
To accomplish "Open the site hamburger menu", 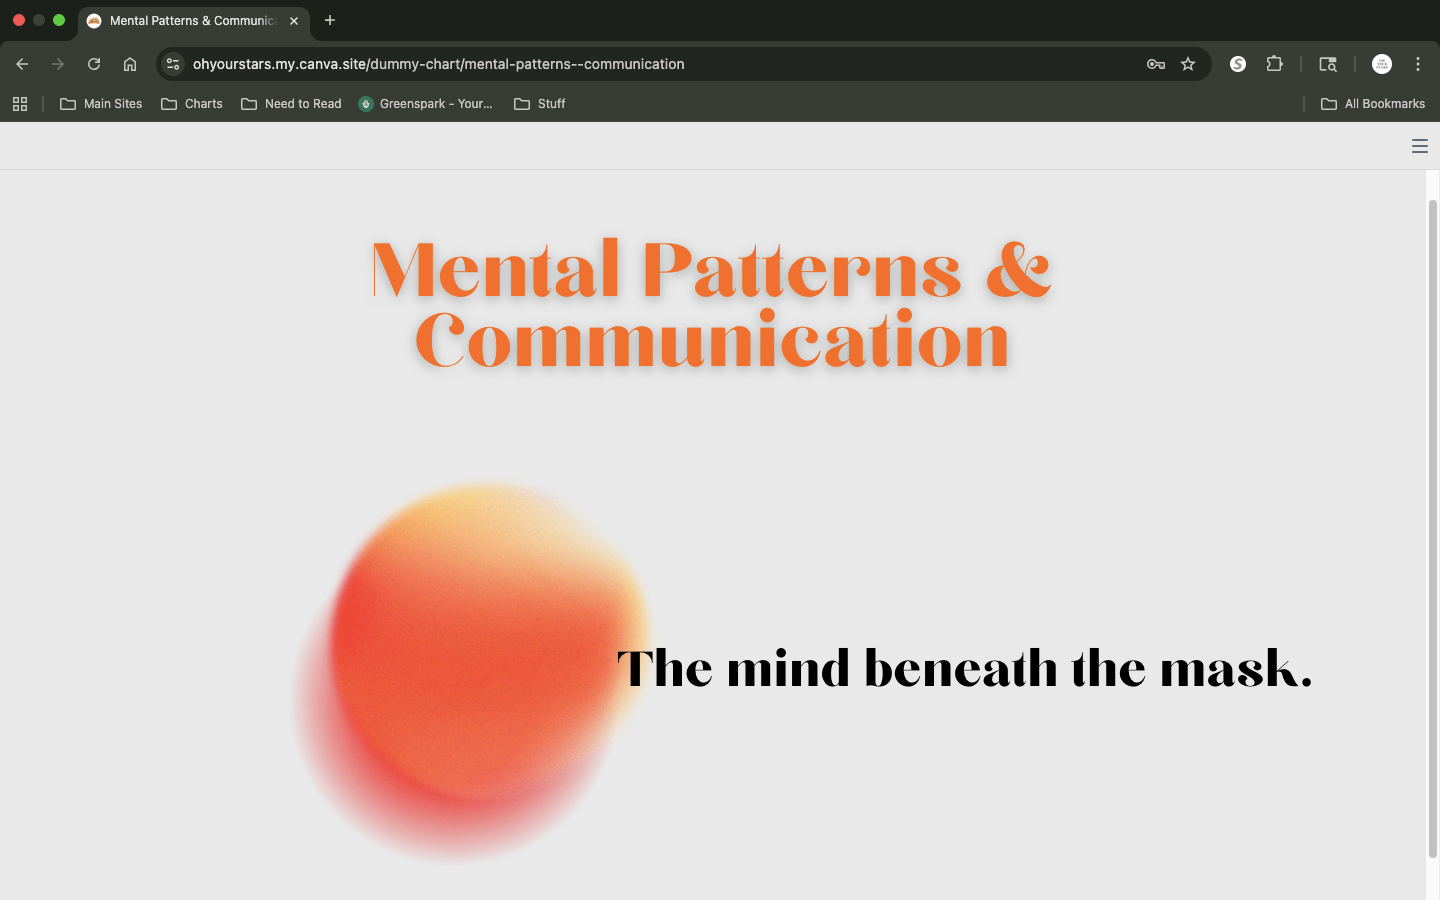I will [1419, 146].
